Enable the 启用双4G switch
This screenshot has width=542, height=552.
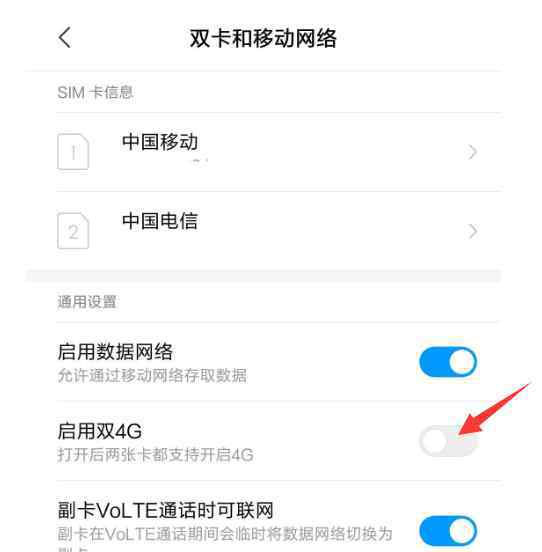pos(448,441)
